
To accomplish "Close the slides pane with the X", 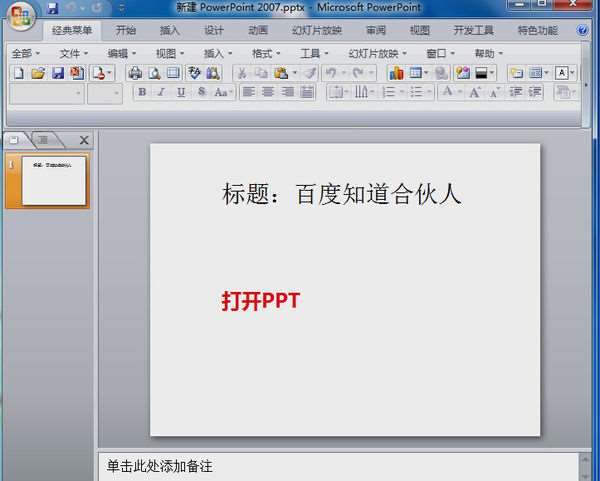I will (x=84, y=140).
